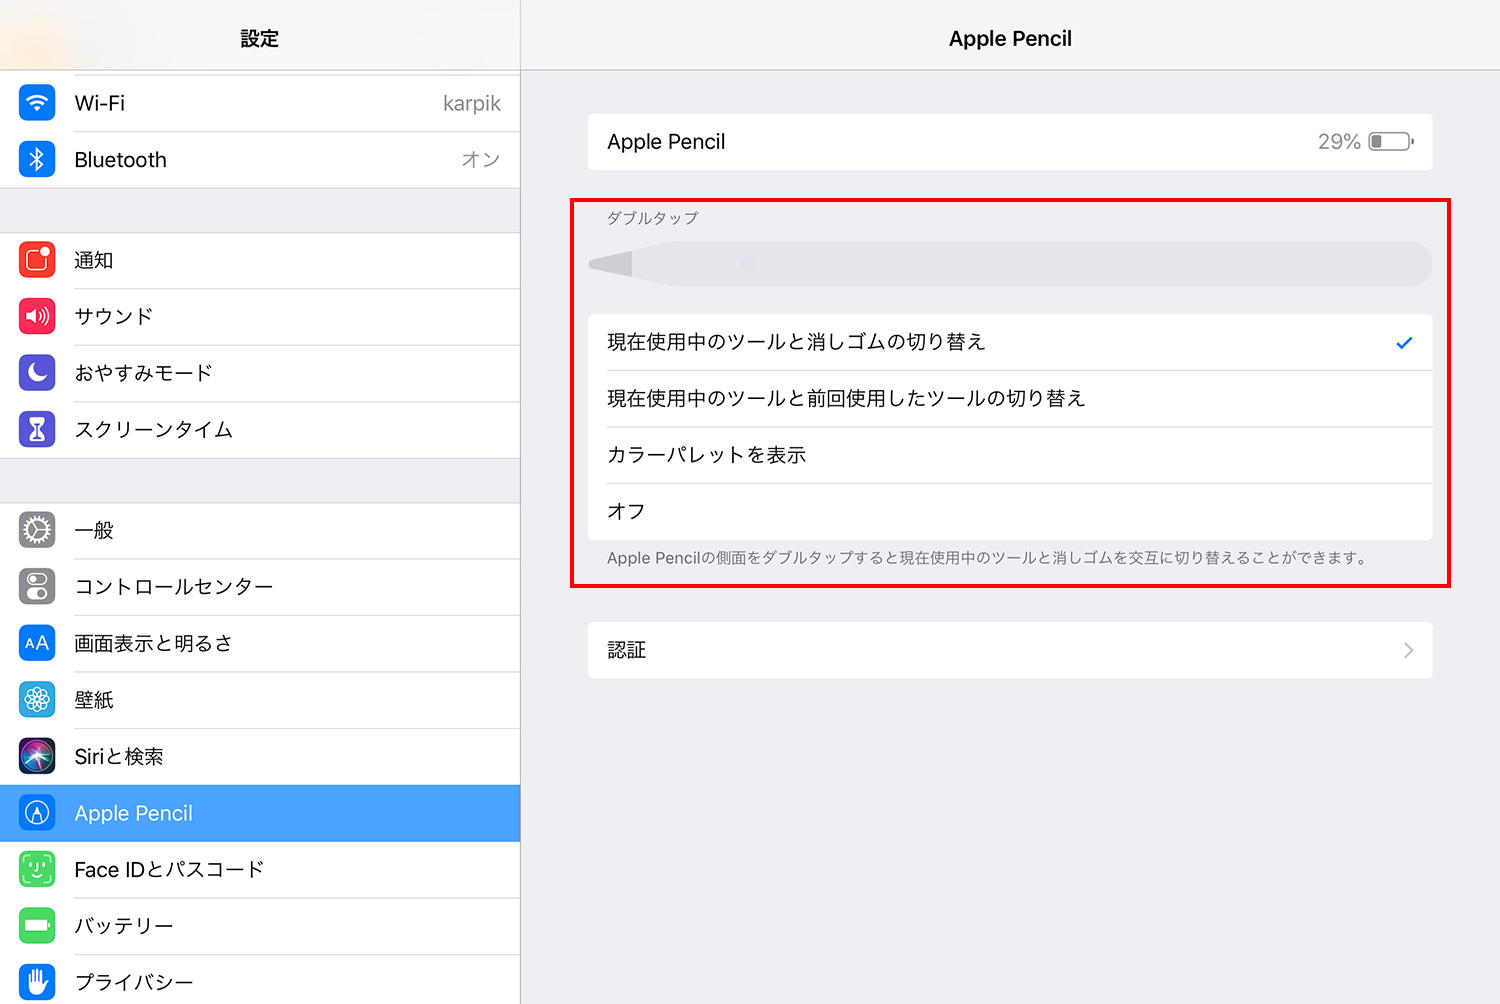Screen dimensions: 1500x1004
Task: Select Apple Pencil in sidebar
Action: pyautogui.click(x=260, y=813)
